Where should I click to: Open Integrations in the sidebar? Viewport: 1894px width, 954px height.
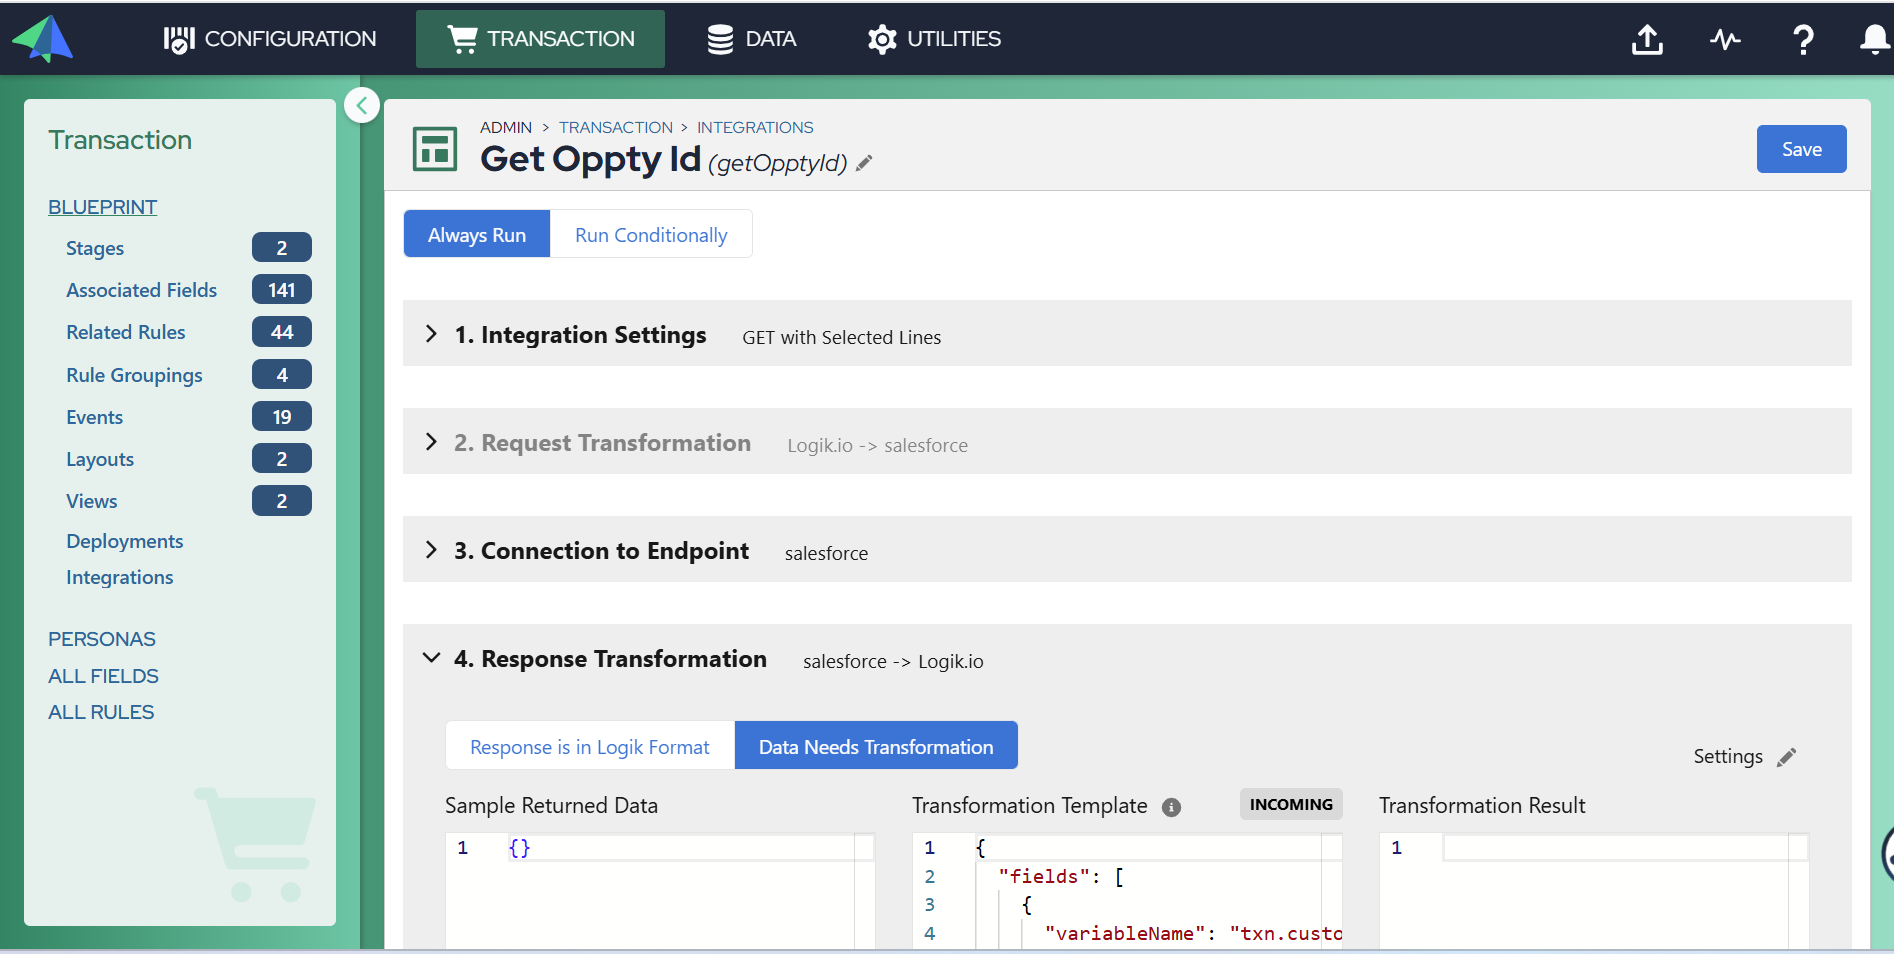(x=120, y=577)
